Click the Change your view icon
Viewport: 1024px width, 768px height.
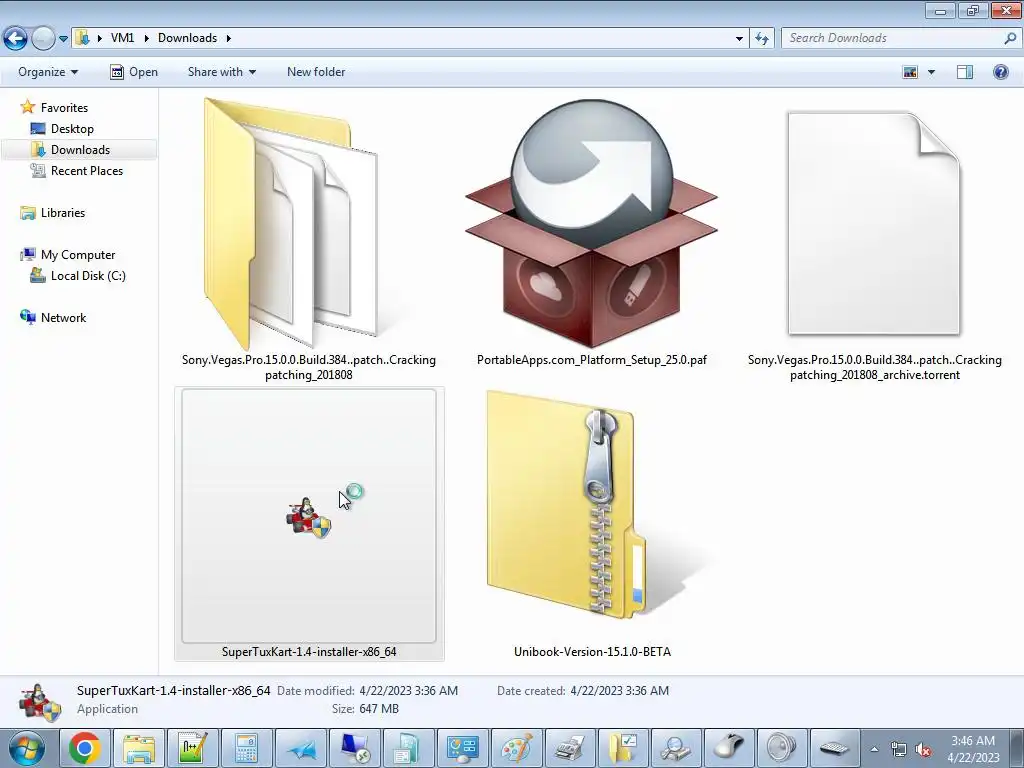tap(910, 72)
